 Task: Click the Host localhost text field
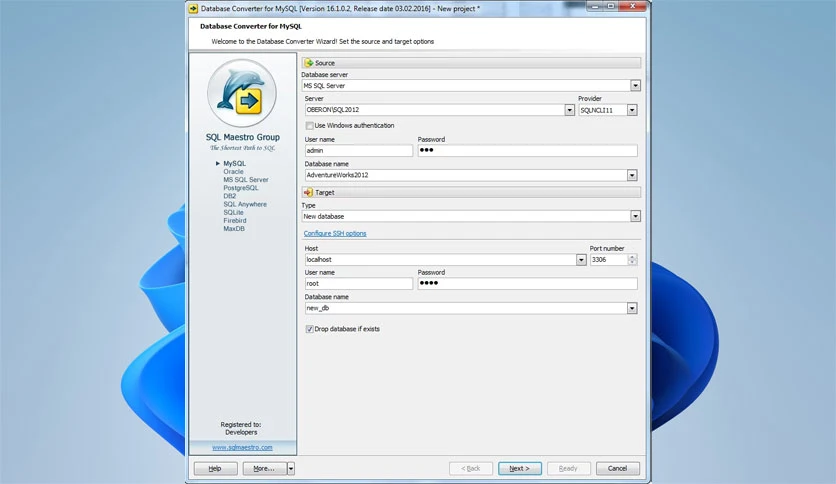pyautogui.click(x=440, y=260)
